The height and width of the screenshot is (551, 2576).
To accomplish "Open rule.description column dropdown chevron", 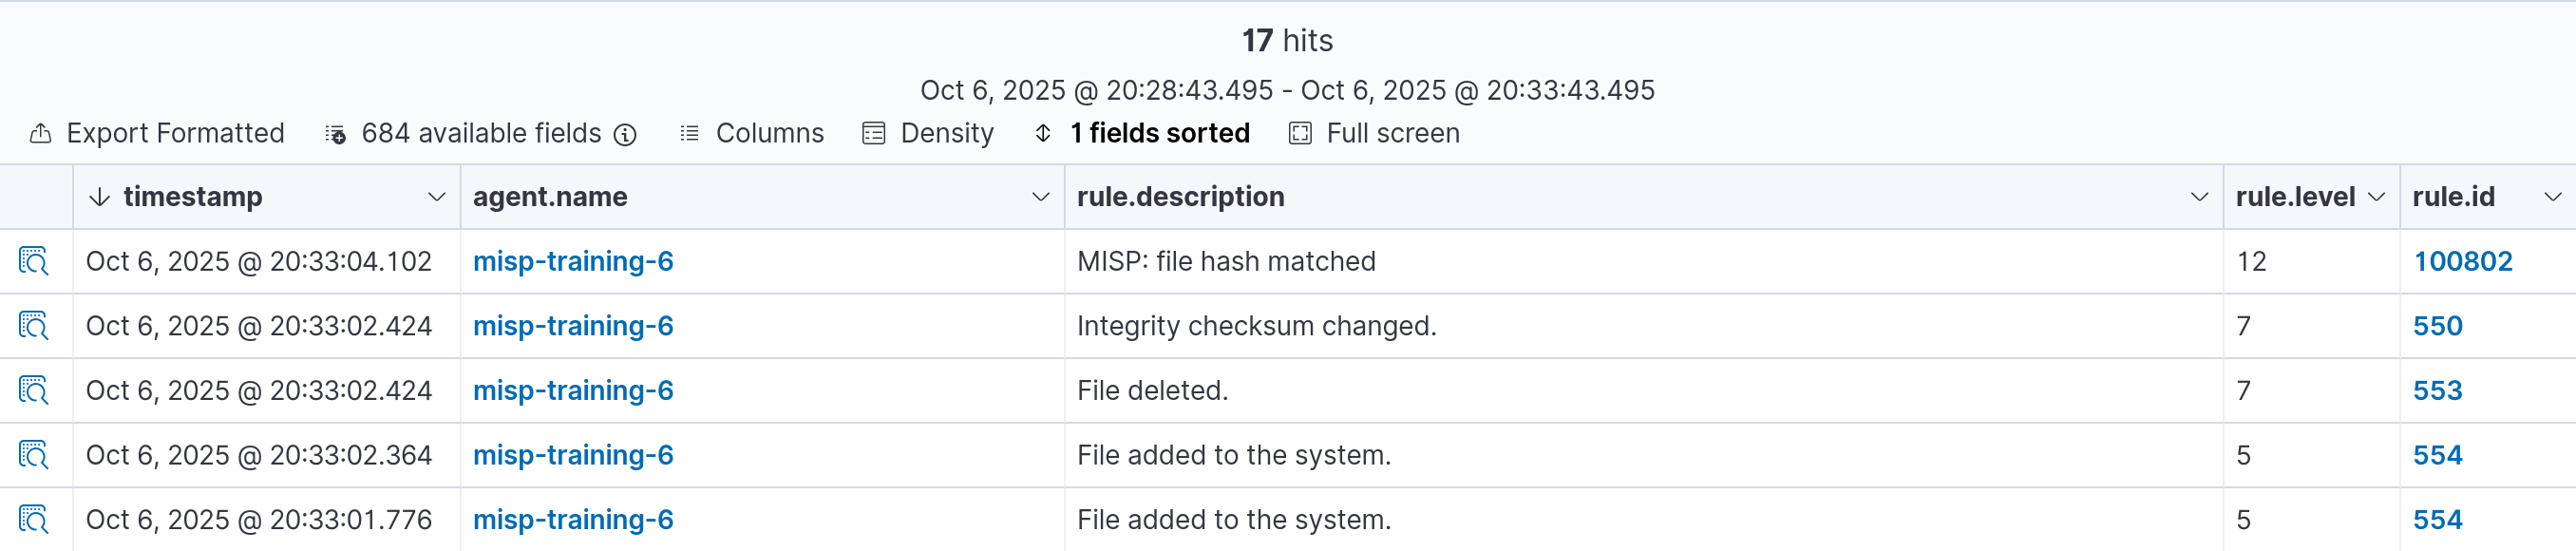I will click(2199, 197).
